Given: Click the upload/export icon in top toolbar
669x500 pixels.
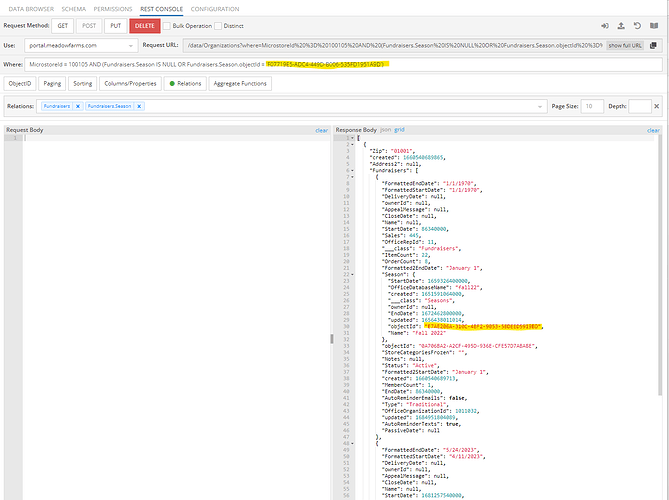Looking at the screenshot, I should 621,26.
